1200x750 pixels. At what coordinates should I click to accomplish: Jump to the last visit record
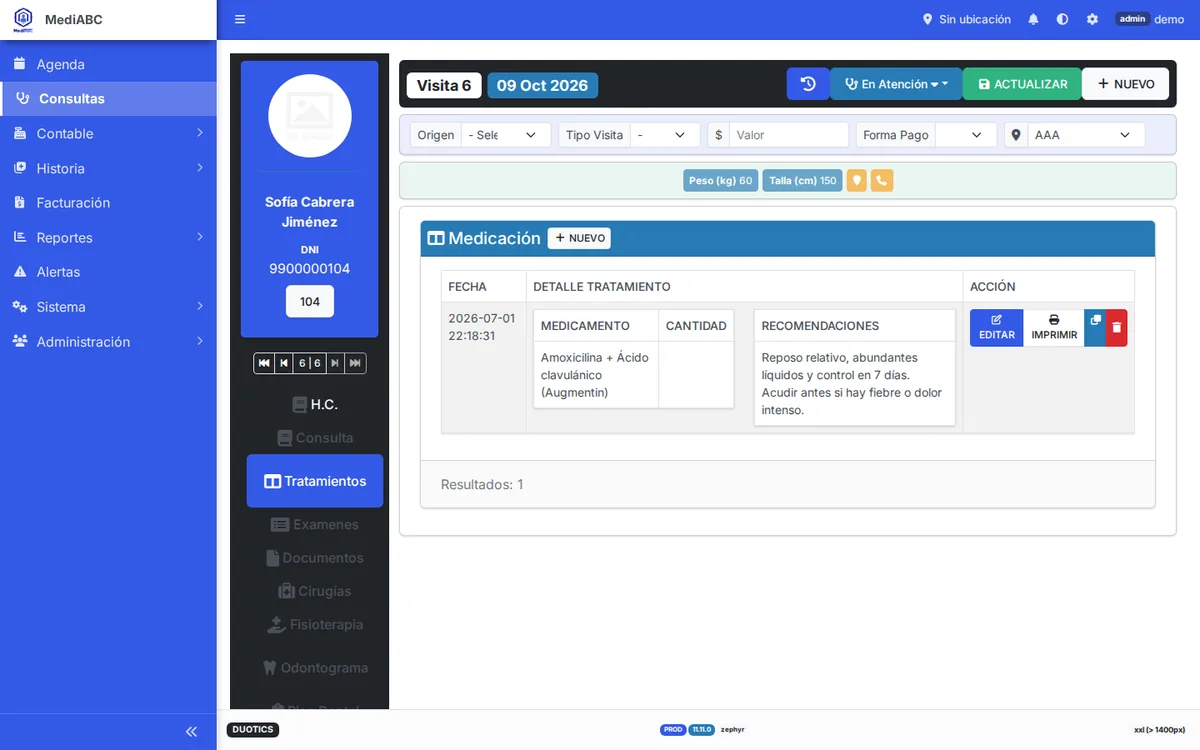[x=355, y=363]
